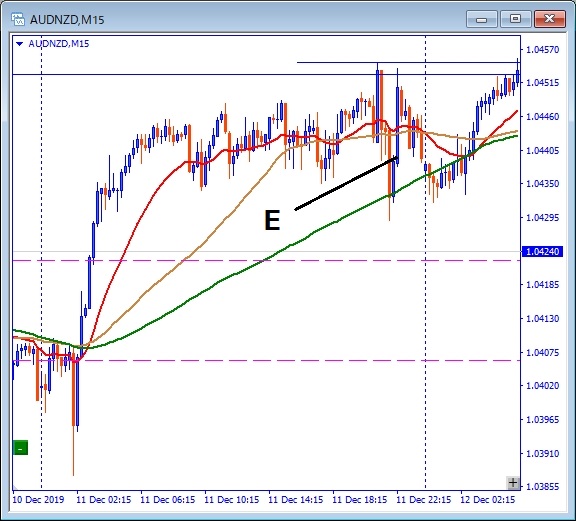Click the green minus collapse box
The image size is (576, 521).
click(x=21, y=448)
